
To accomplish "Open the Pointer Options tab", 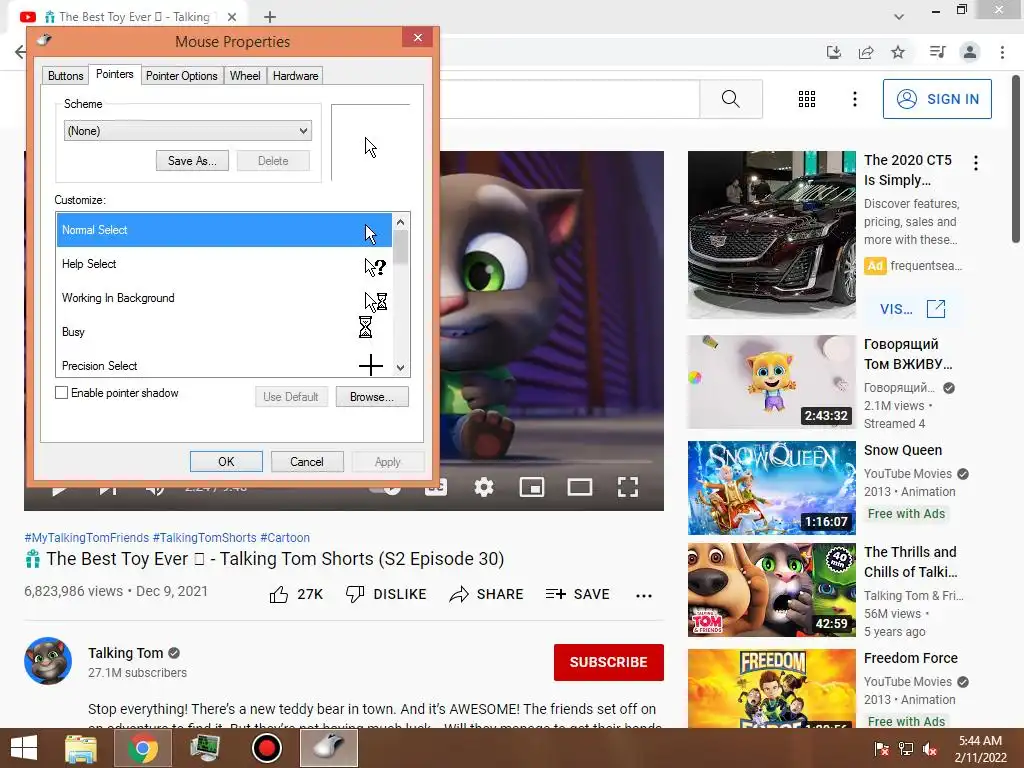I will [182, 76].
